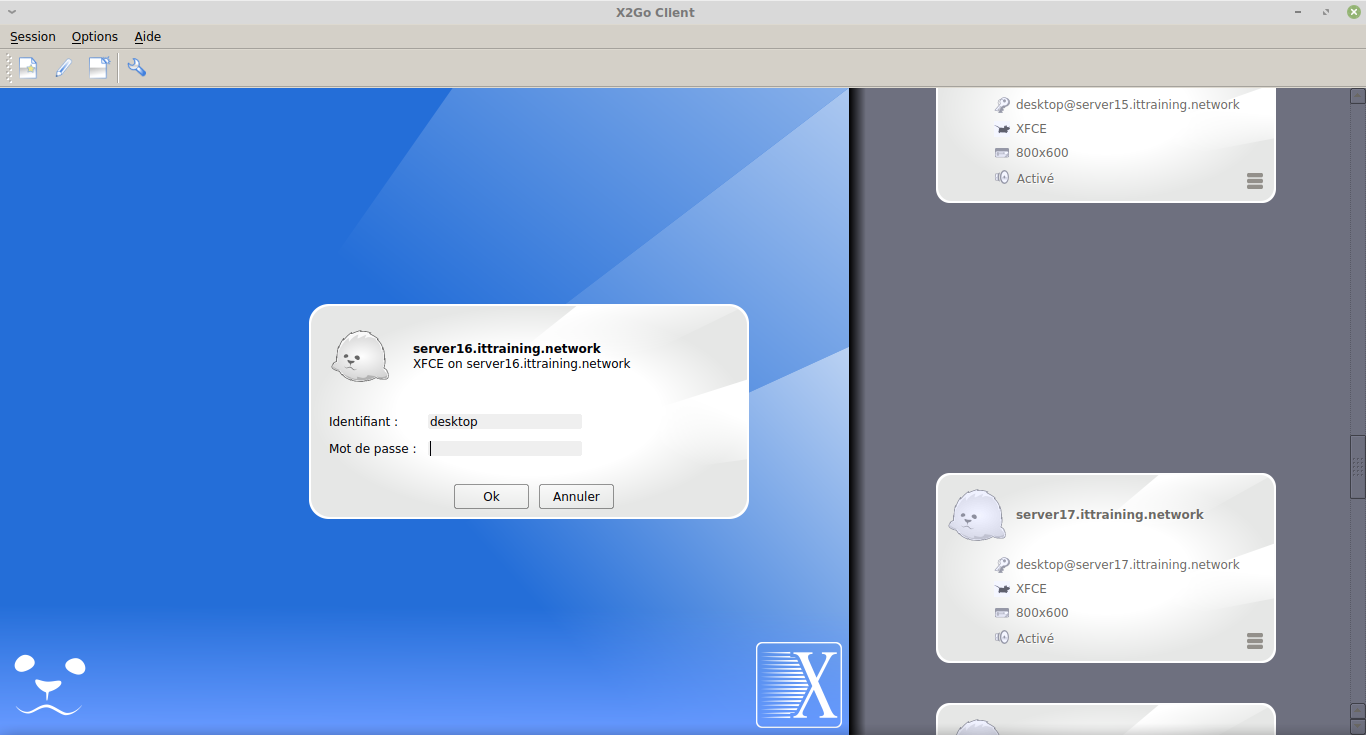Click the key icon on server15 card

(1002, 105)
